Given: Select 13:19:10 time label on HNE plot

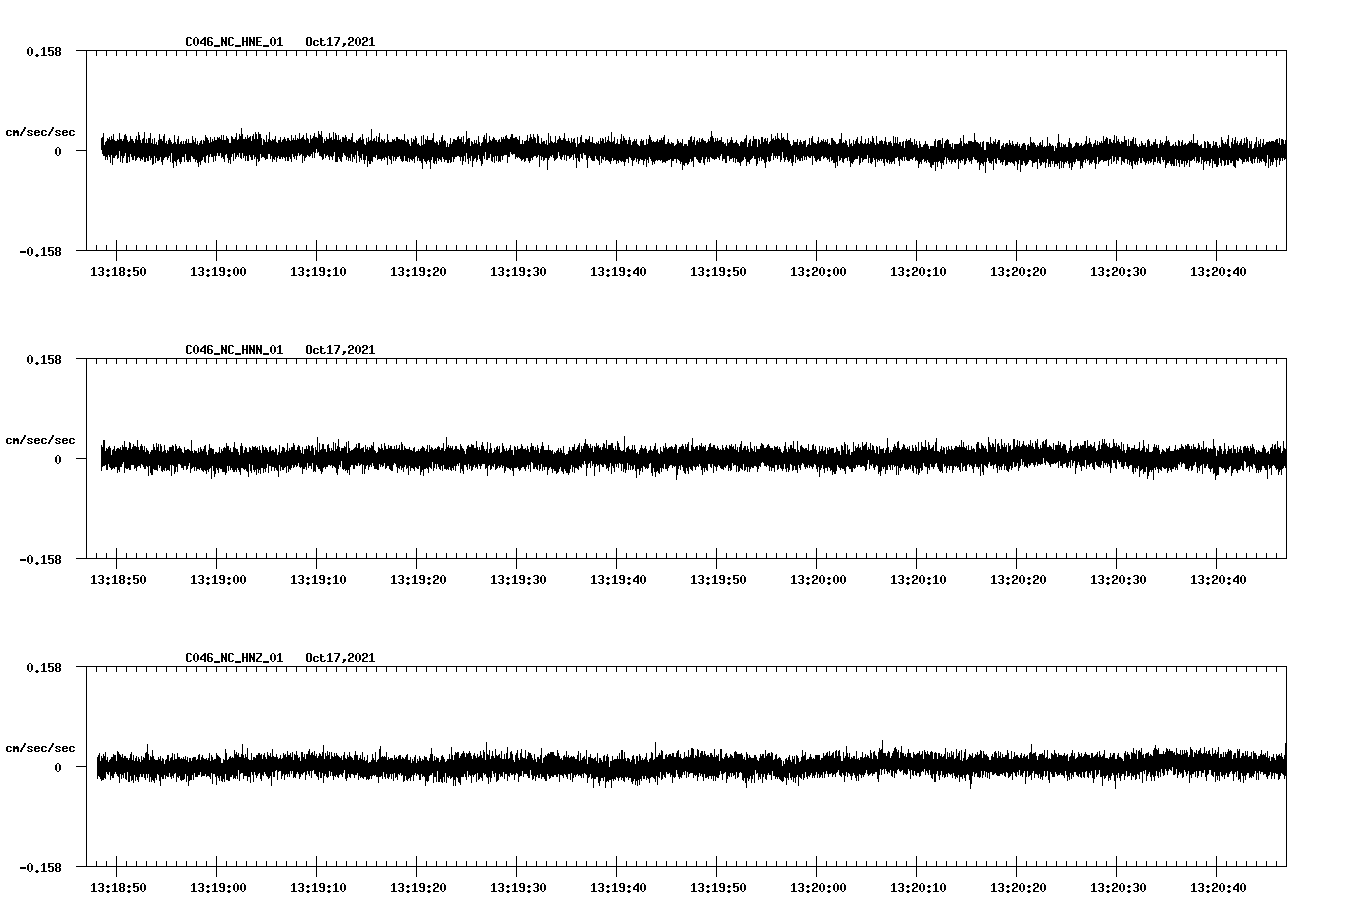Looking at the screenshot, I should tap(318, 271).
